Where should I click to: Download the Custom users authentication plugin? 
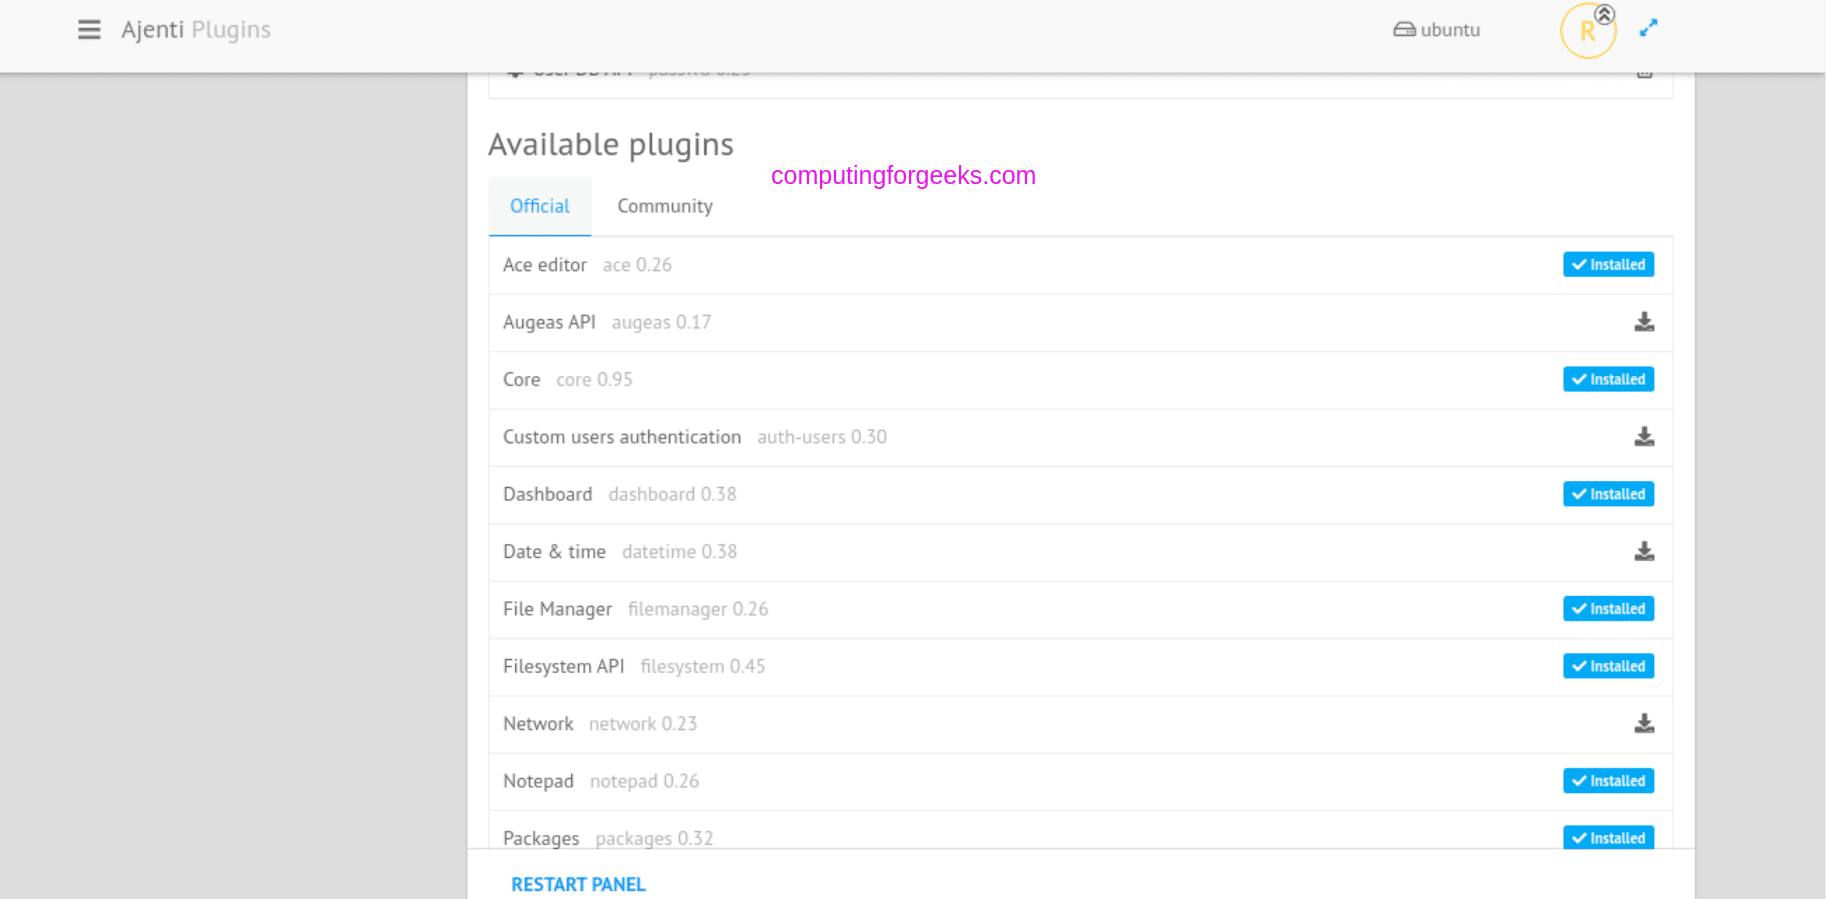pyautogui.click(x=1644, y=437)
